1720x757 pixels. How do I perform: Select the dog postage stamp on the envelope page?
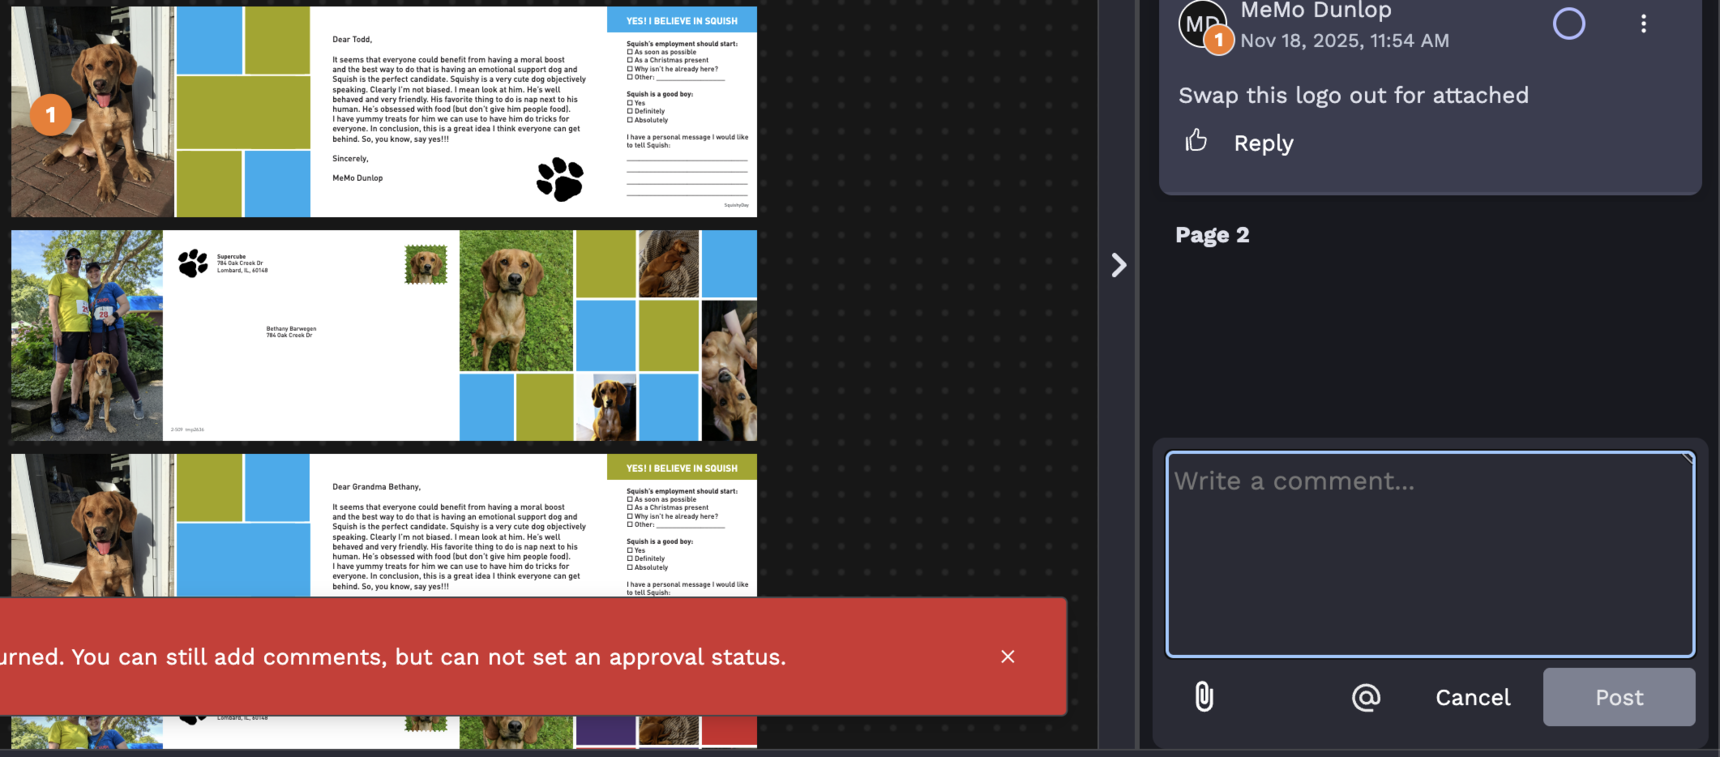click(x=426, y=265)
